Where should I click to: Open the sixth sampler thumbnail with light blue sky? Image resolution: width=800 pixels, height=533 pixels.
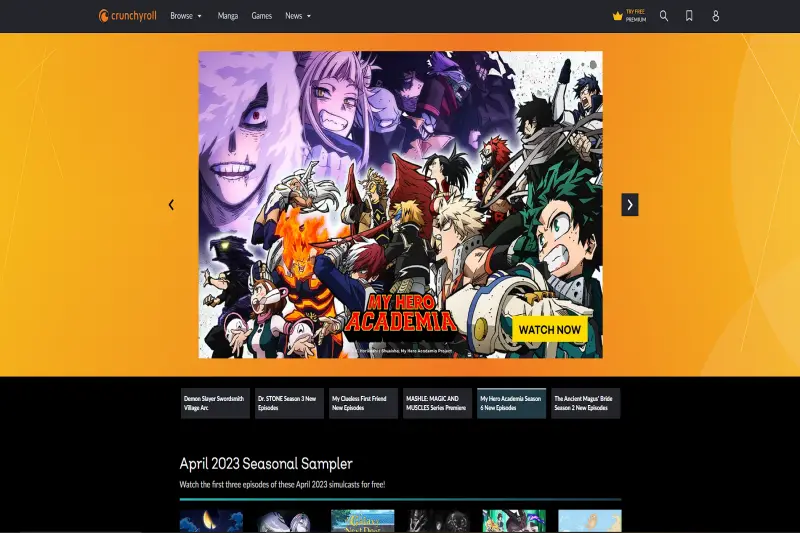pyautogui.click(x=590, y=521)
